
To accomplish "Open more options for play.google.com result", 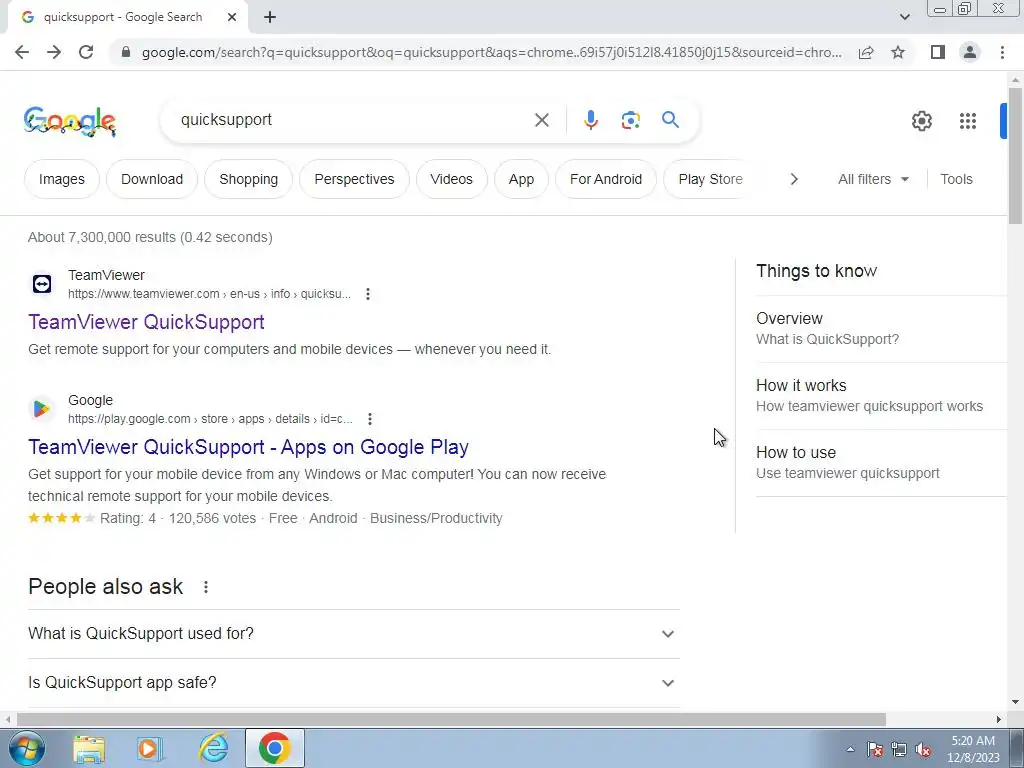I will click(370, 419).
